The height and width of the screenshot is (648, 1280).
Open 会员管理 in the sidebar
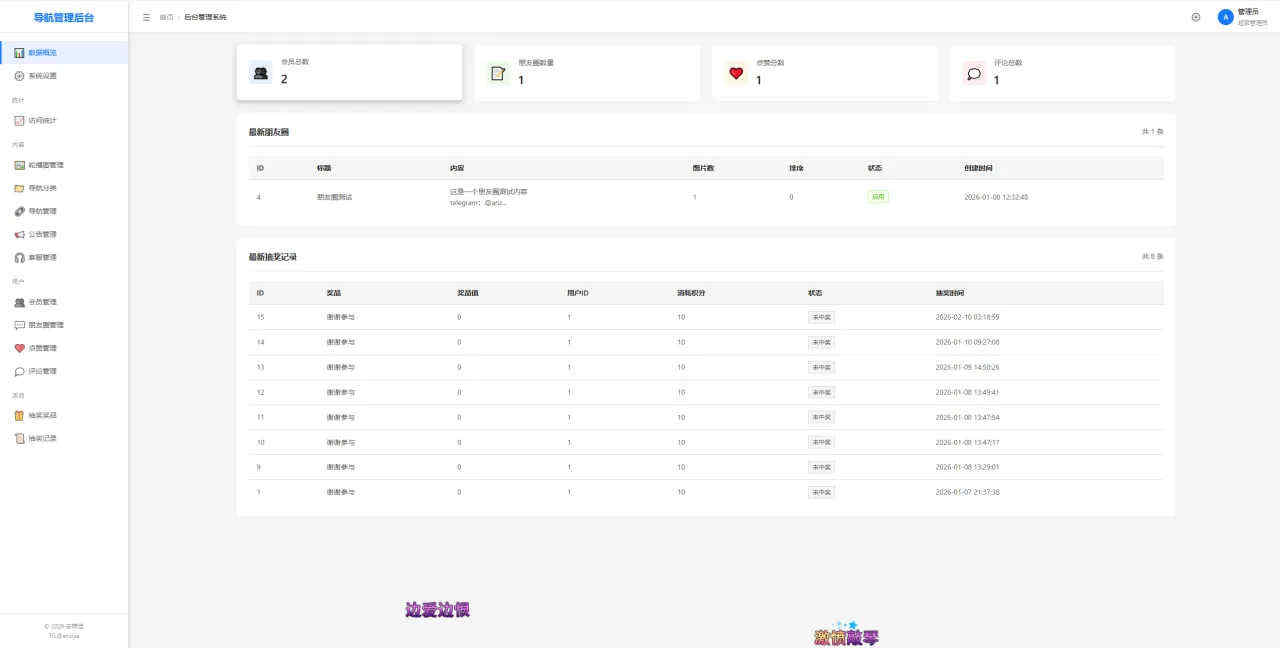click(x=42, y=302)
